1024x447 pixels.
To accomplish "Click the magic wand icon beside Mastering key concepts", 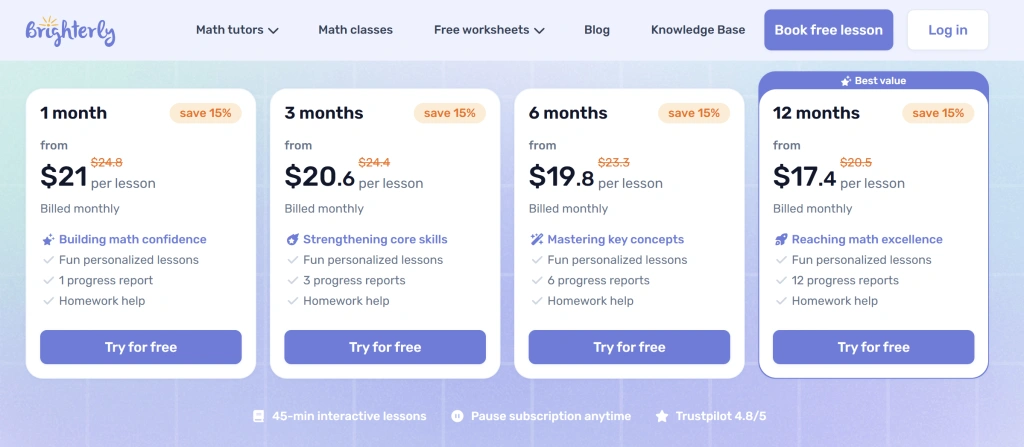I will pos(536,240).
